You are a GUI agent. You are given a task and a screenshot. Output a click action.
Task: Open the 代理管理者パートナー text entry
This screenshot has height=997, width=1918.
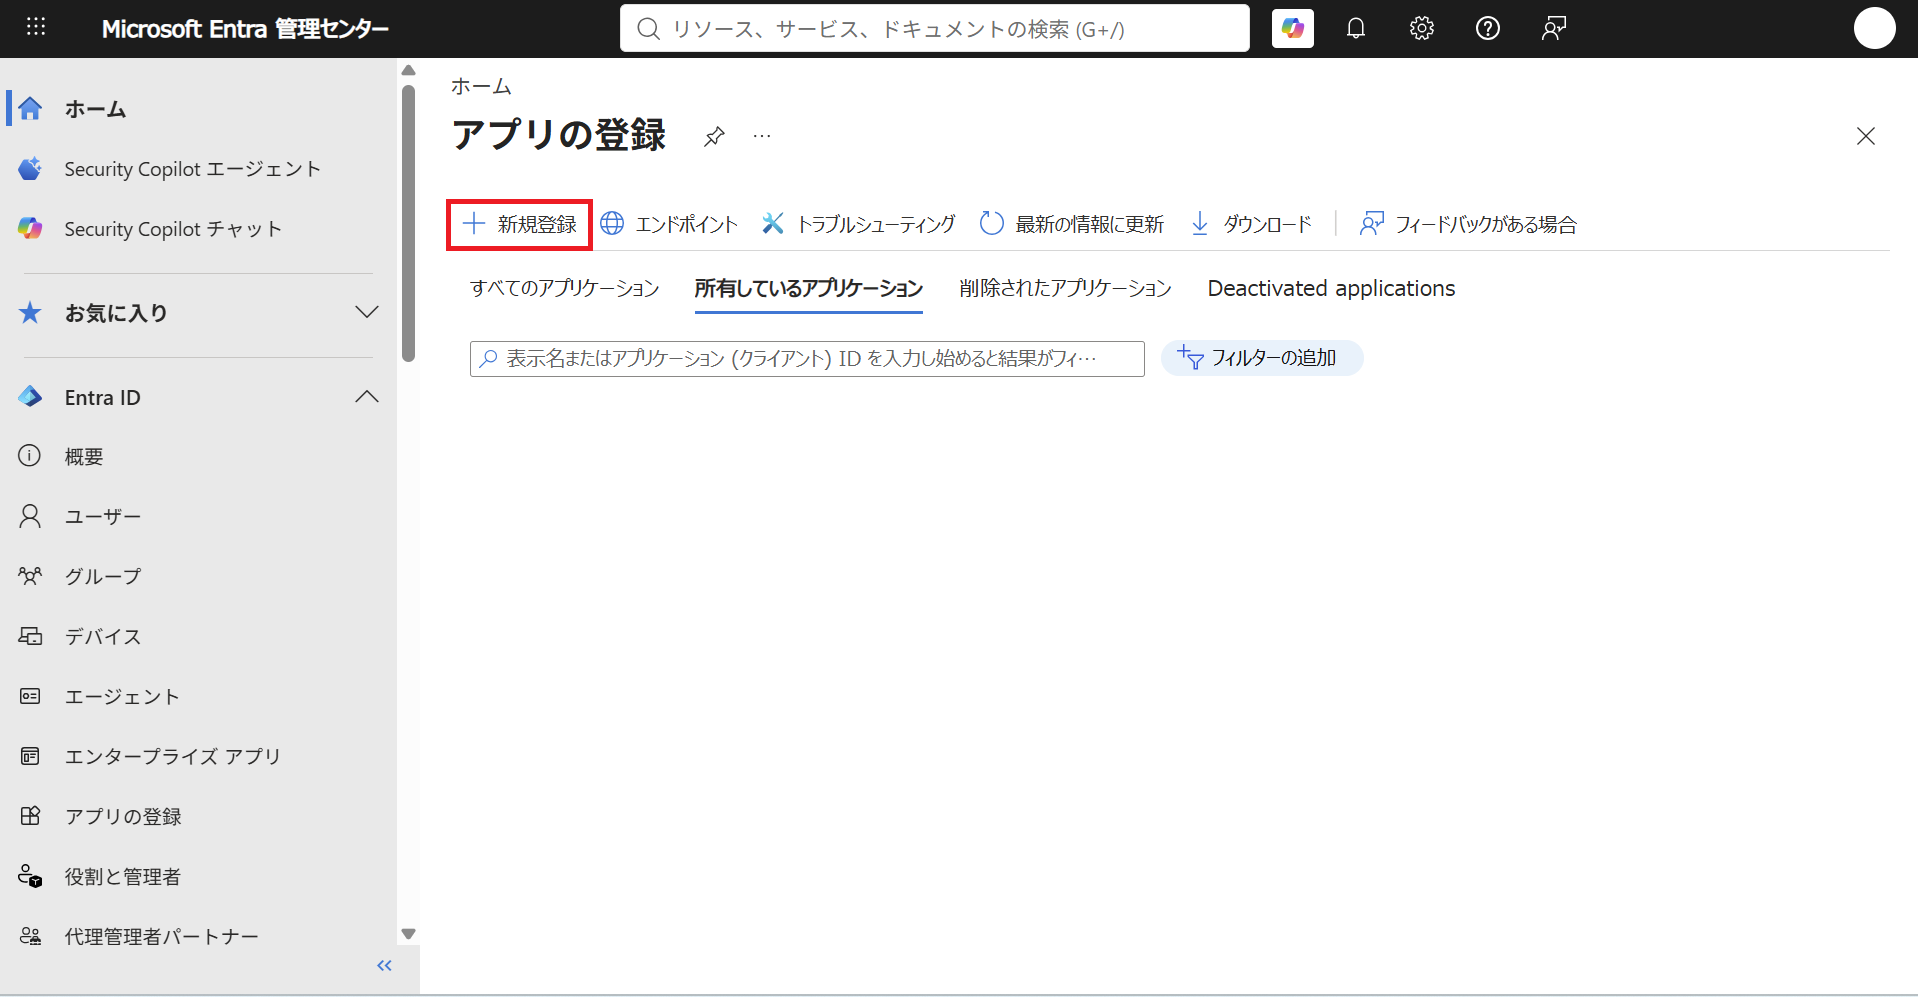coord(162,936)
